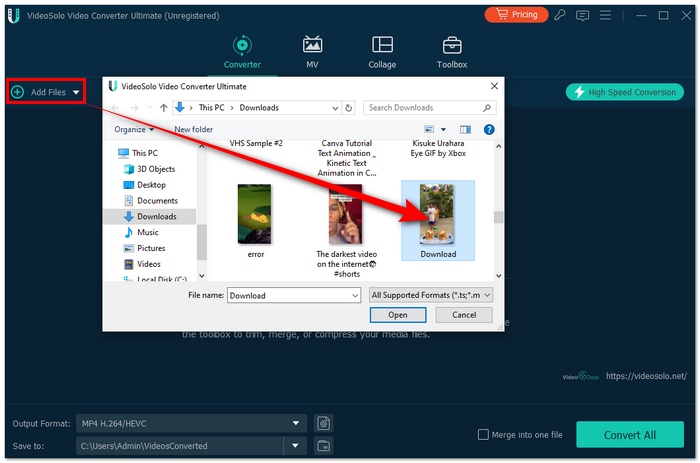Open the Collage tab
This screenshot has width=700, height=463.
click(x=382, y=52)
